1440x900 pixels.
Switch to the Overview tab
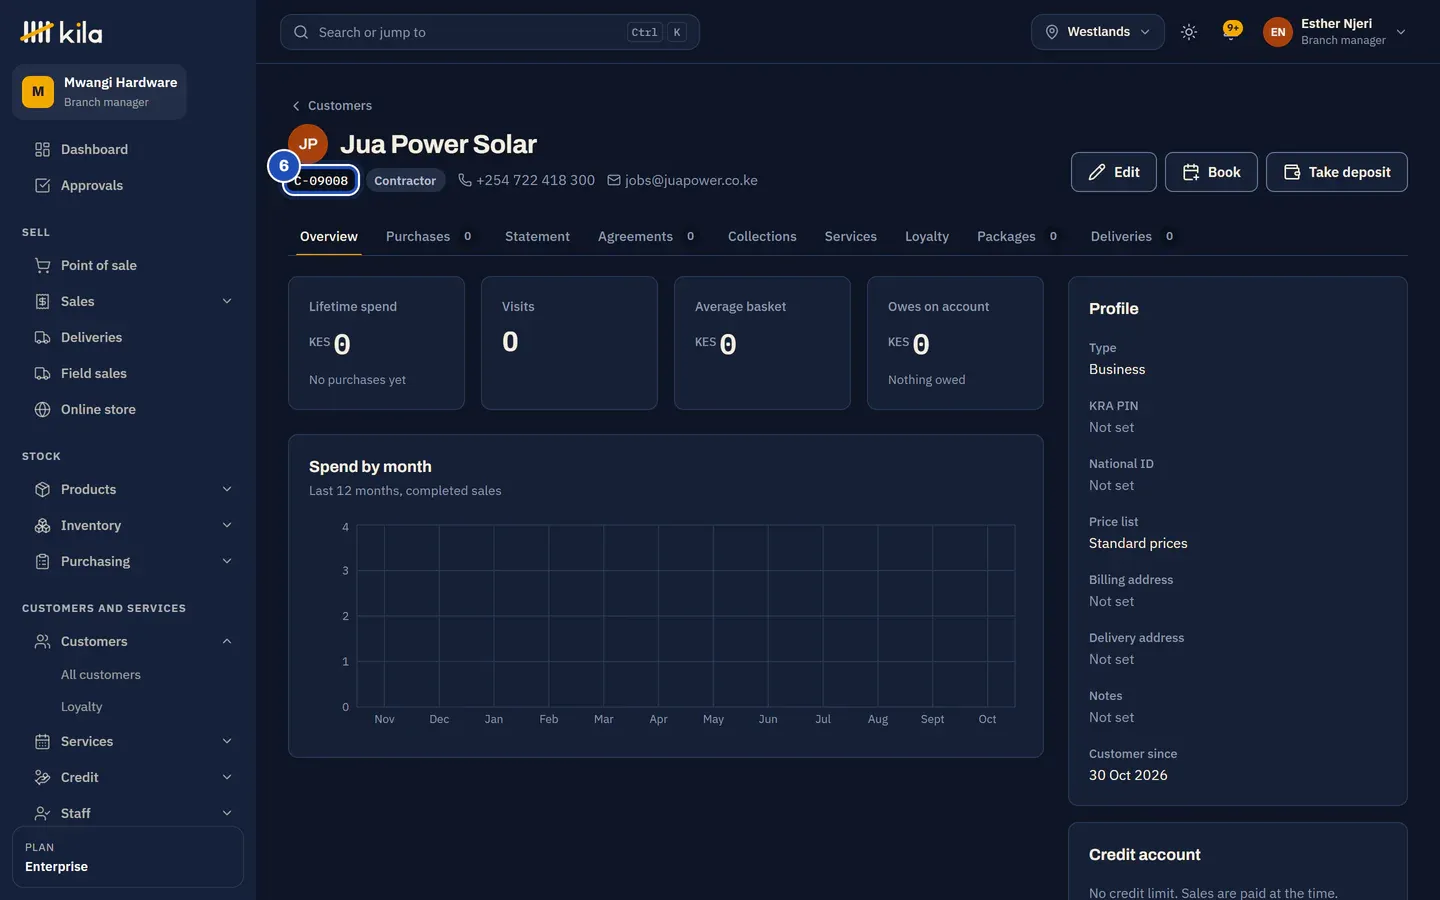click(x=329, y=237)
